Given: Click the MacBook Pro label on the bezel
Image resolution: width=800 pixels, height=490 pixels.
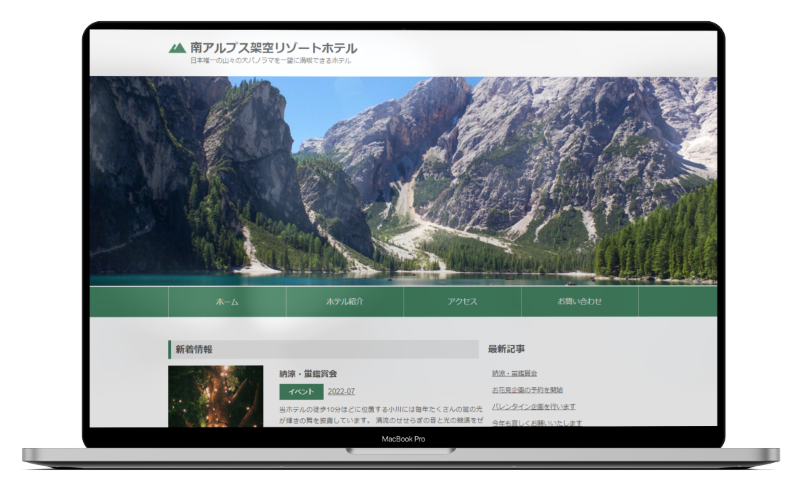Looking at the screenshot, I should [403, 438].
